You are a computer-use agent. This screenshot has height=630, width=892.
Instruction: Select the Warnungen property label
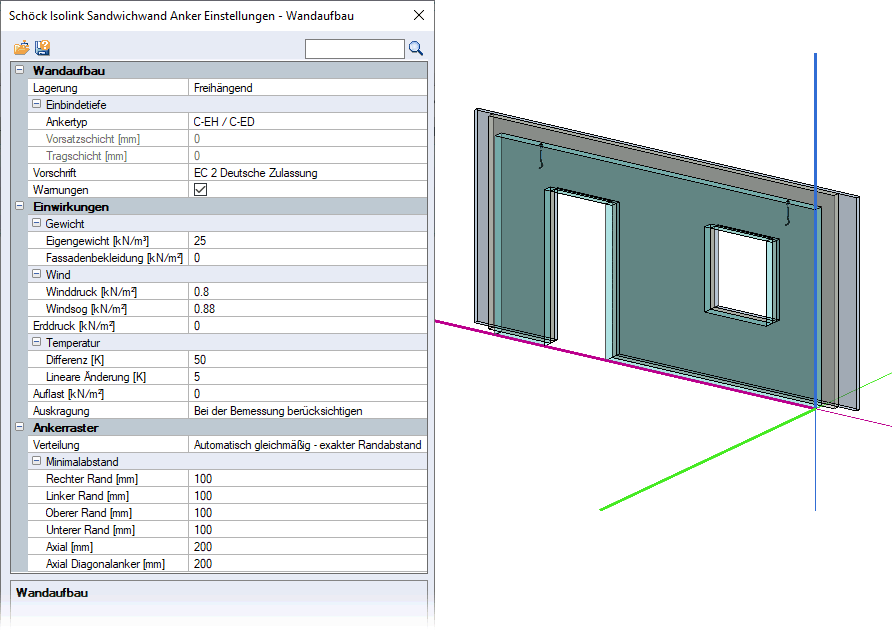tap(60, 190)
